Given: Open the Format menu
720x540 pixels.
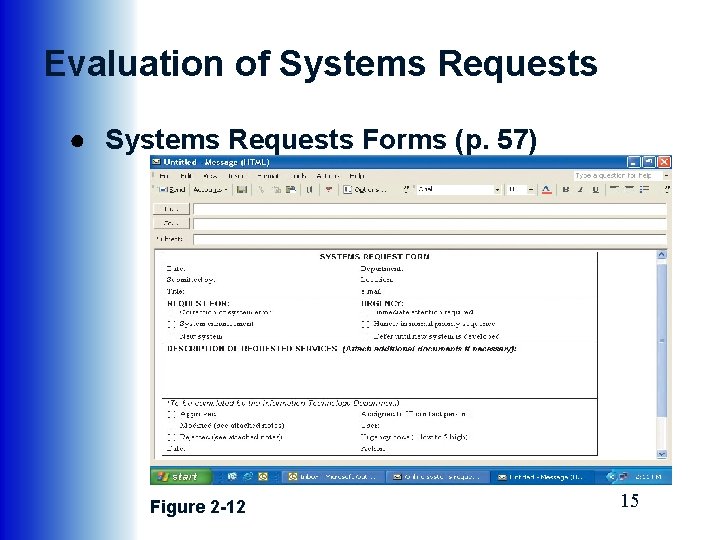Looking at the screenshot, I should click(268, 176).
